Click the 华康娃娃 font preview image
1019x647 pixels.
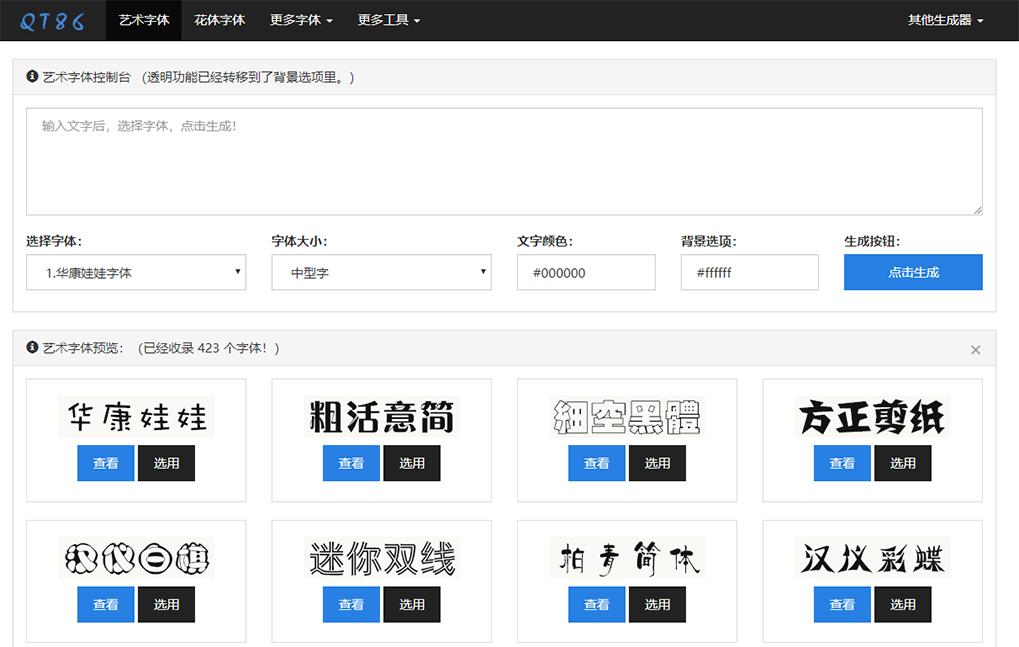point(136,416)
